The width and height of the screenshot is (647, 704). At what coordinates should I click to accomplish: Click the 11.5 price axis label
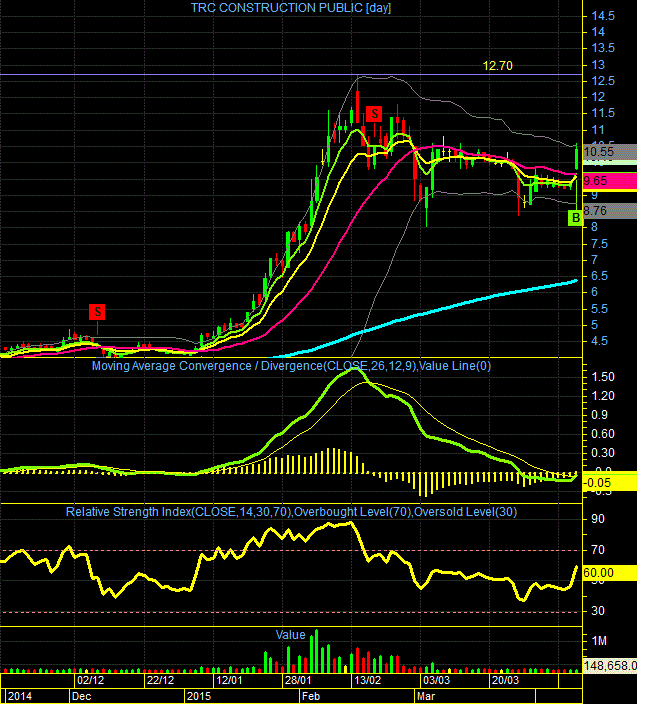pos(603,113)
